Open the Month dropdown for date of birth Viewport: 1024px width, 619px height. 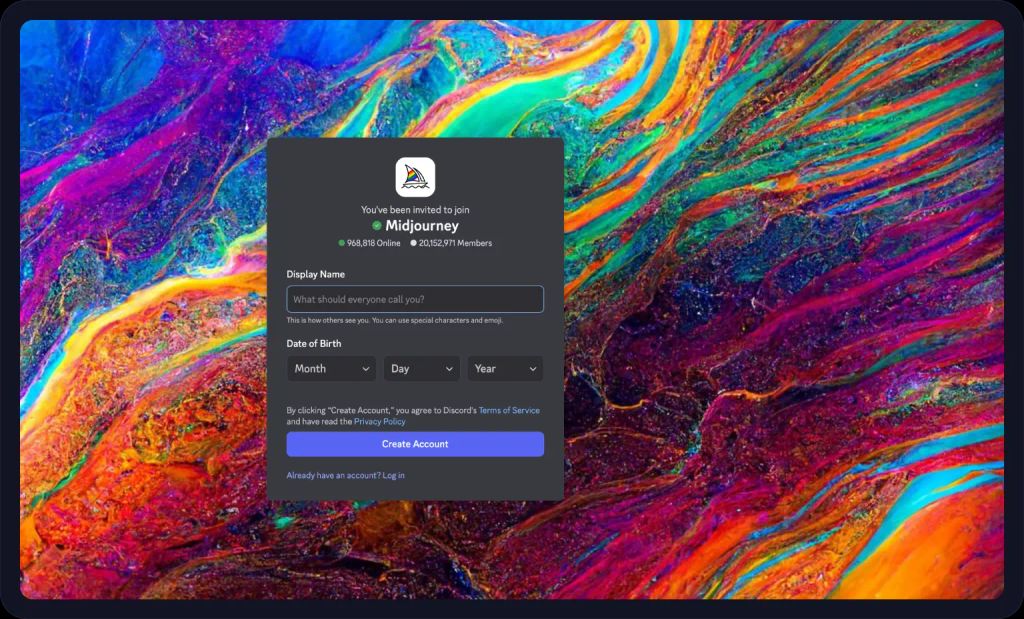click(x=331, y=369)
